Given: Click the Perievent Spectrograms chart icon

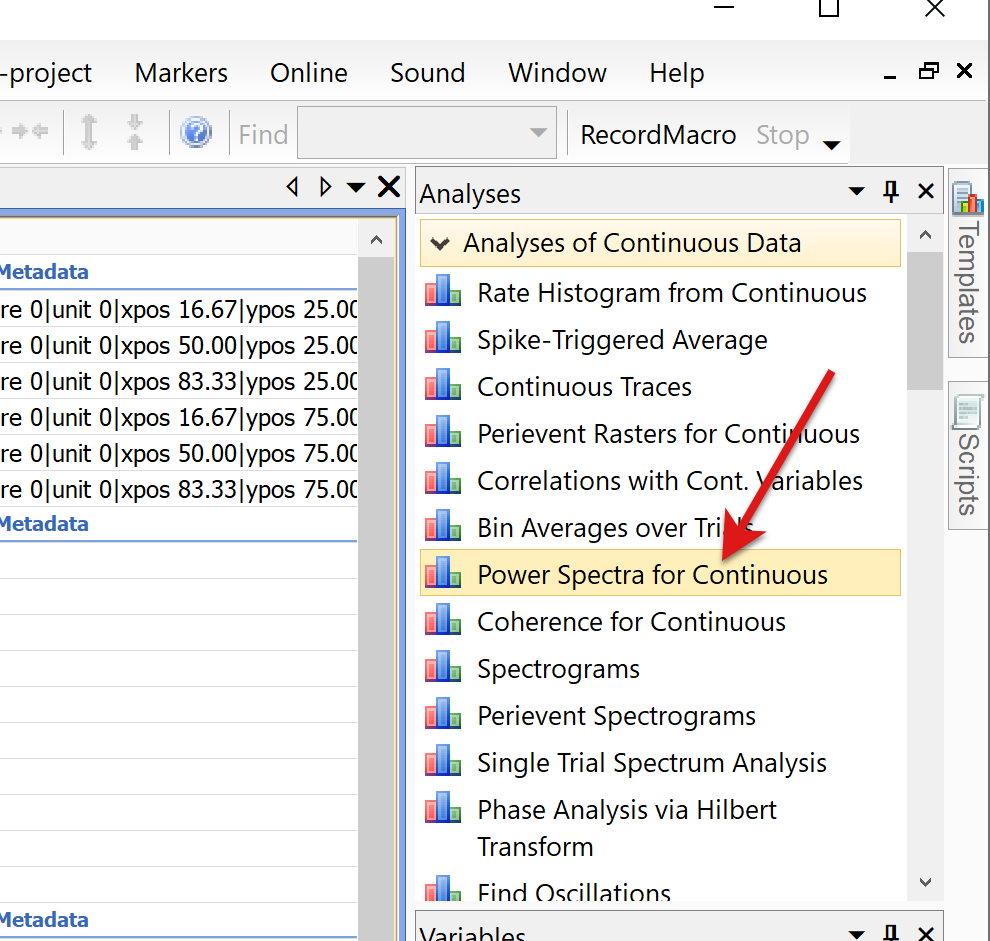Looking at the screenshot, I should (443, 713).
